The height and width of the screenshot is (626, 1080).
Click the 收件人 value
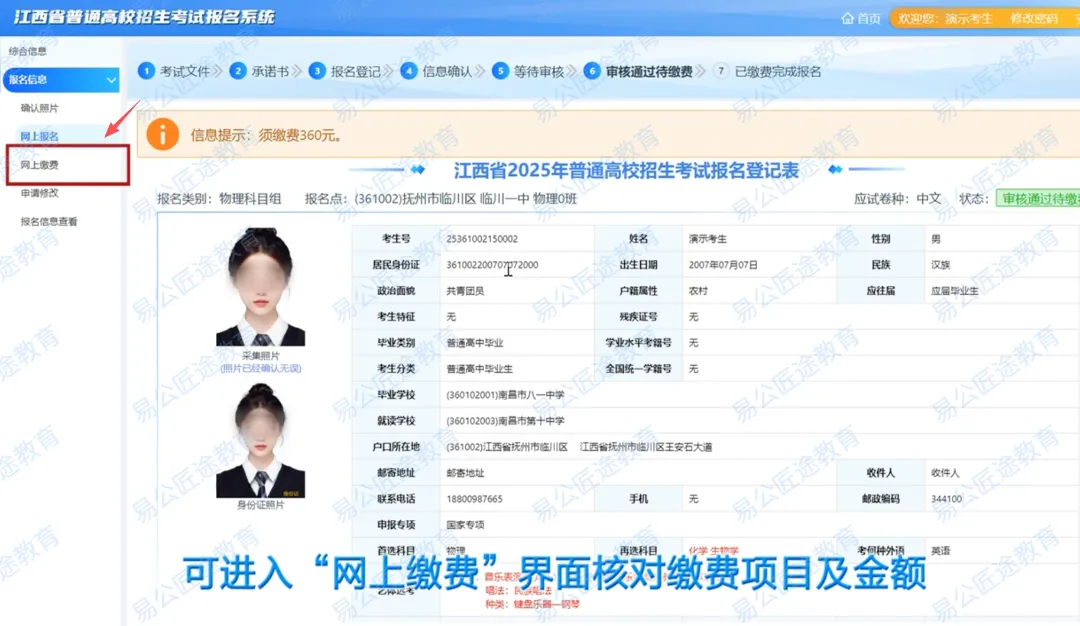coord(945,473)
